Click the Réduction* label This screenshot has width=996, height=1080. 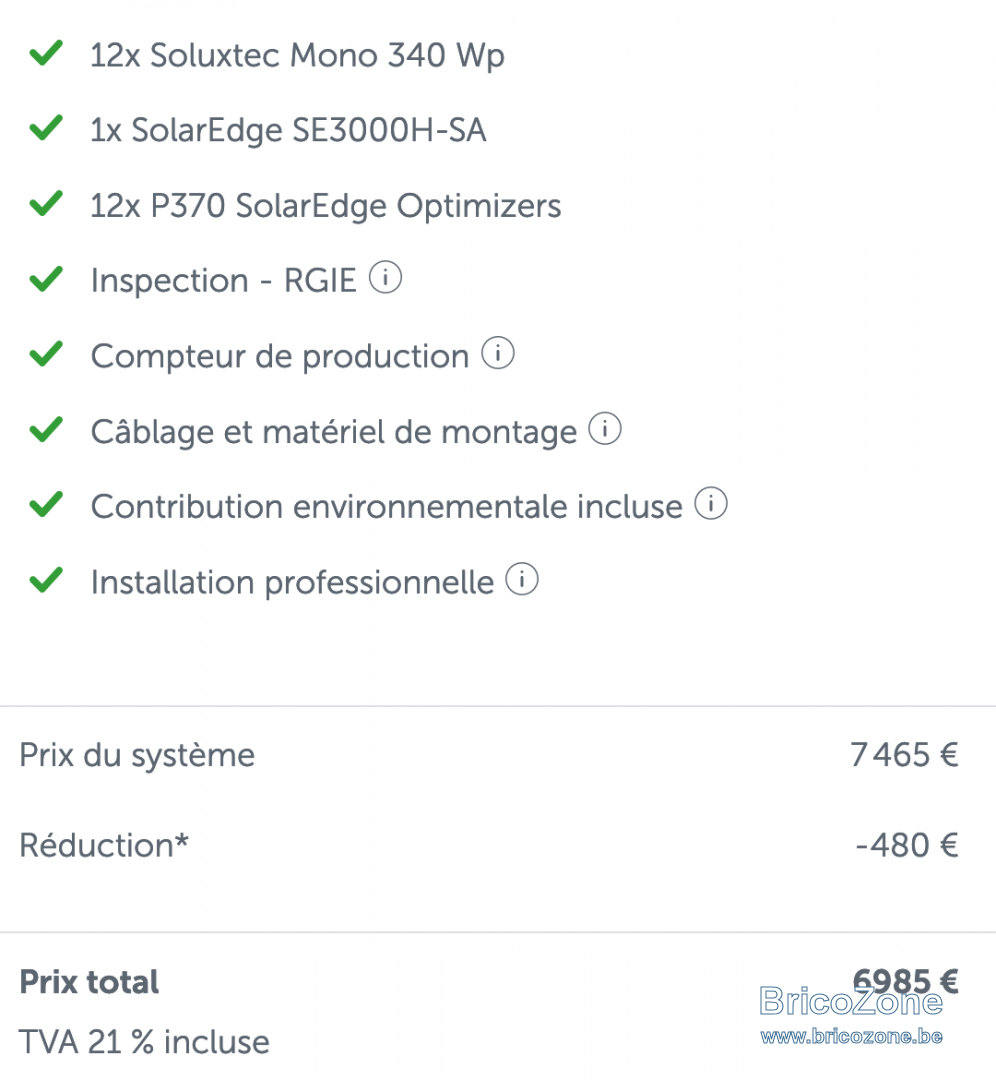104,845
